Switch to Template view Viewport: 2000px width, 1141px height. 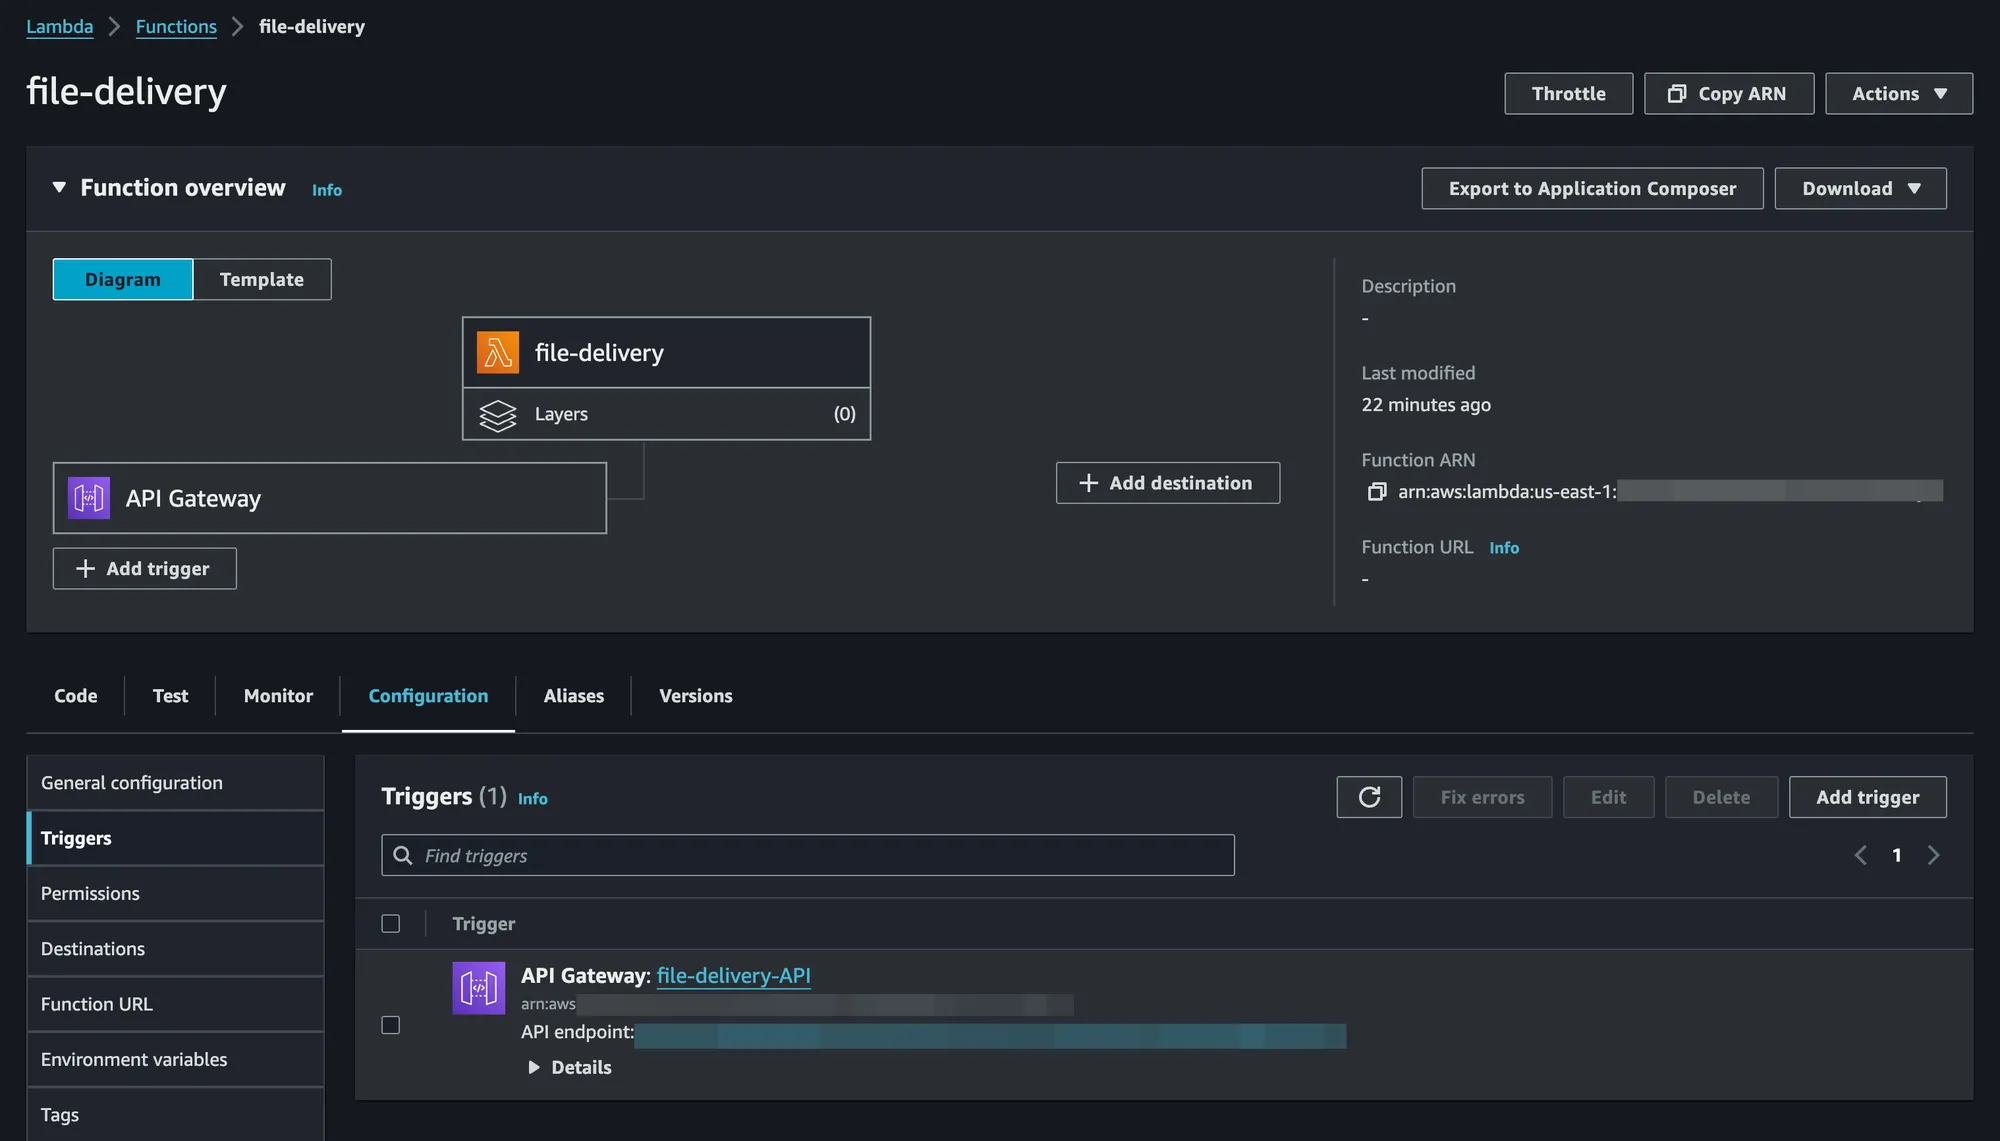[x=262, y=279]
